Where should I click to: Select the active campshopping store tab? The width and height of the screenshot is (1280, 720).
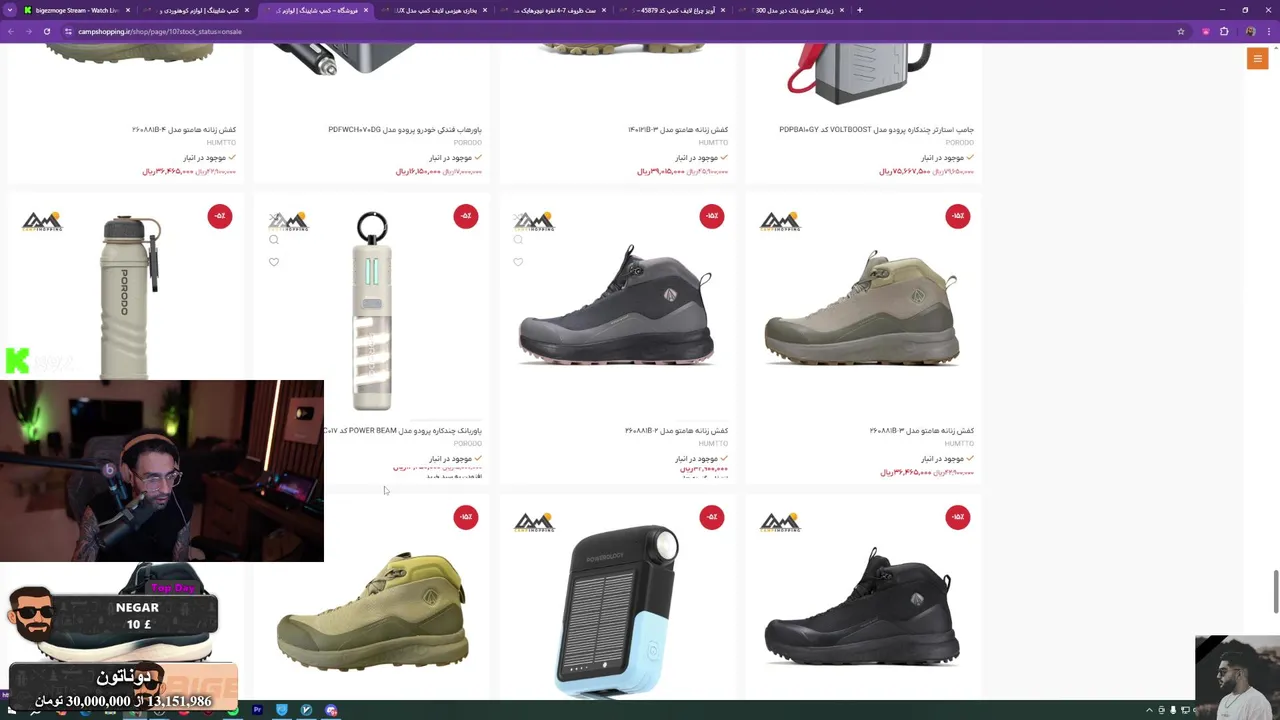[314, 10]
